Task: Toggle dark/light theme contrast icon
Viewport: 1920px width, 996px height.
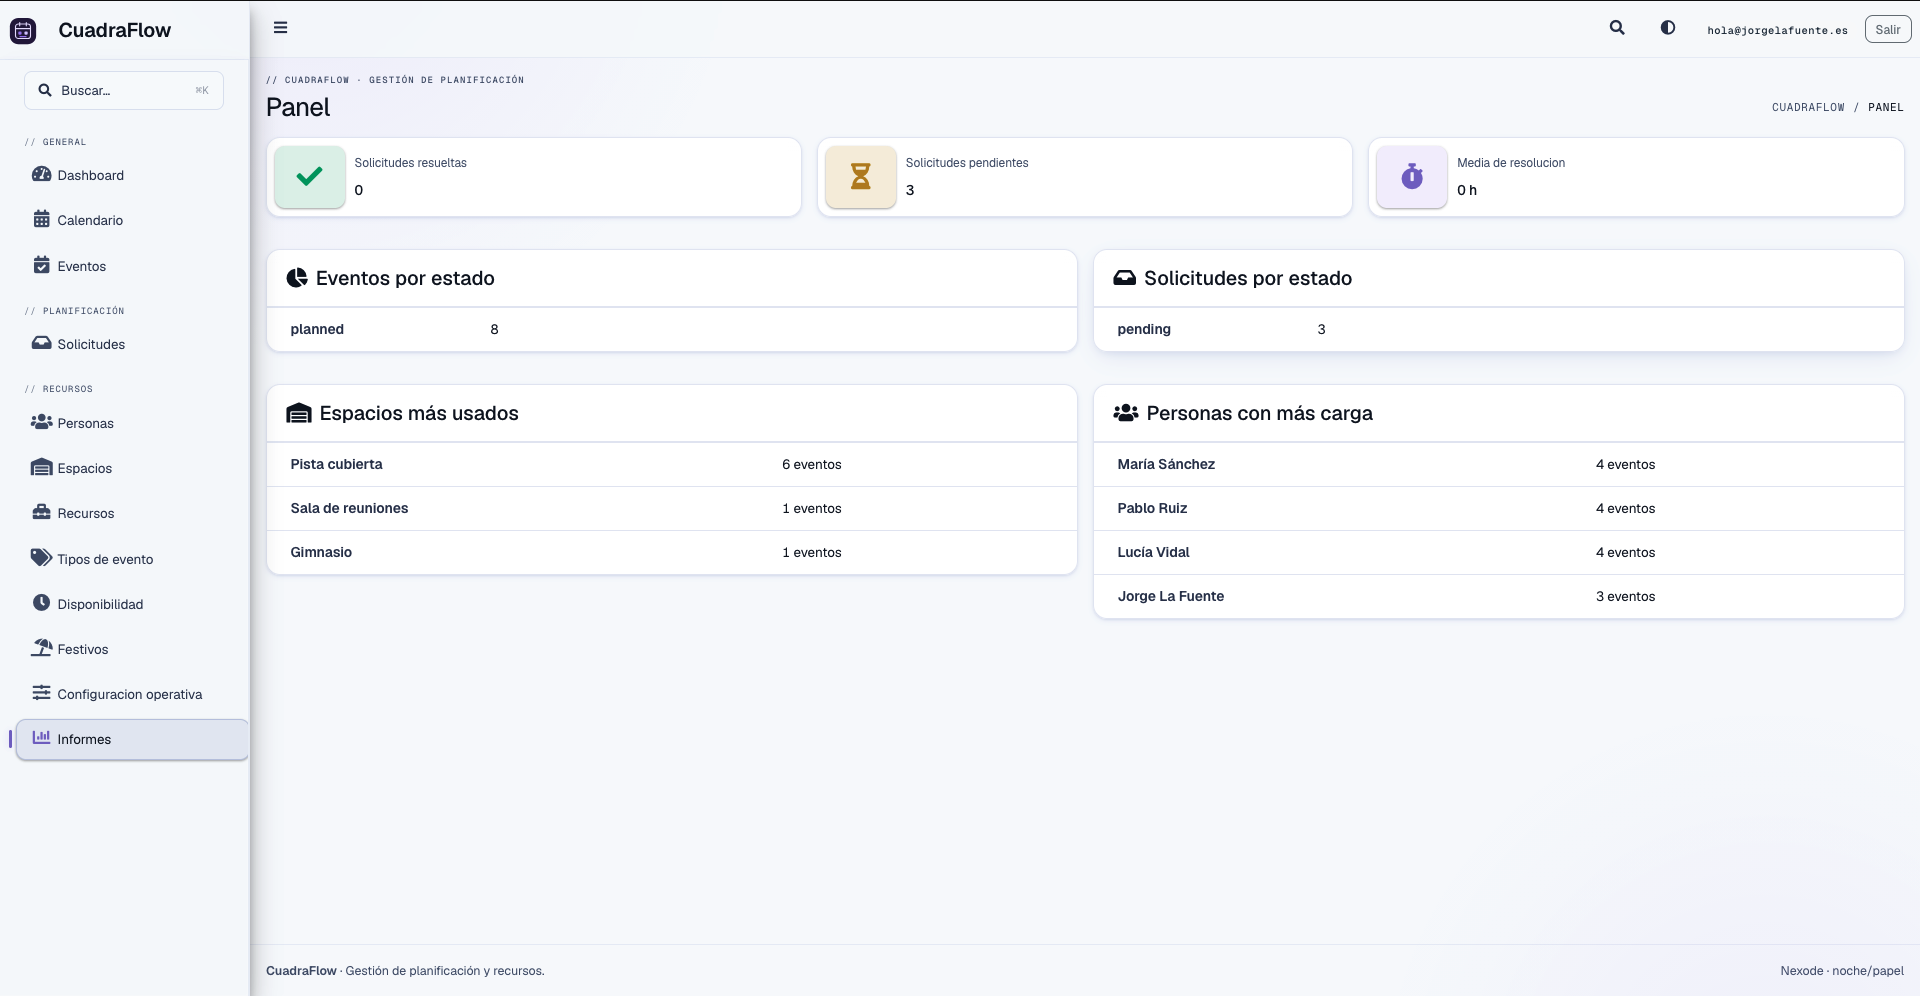Action: [1668, 28]
